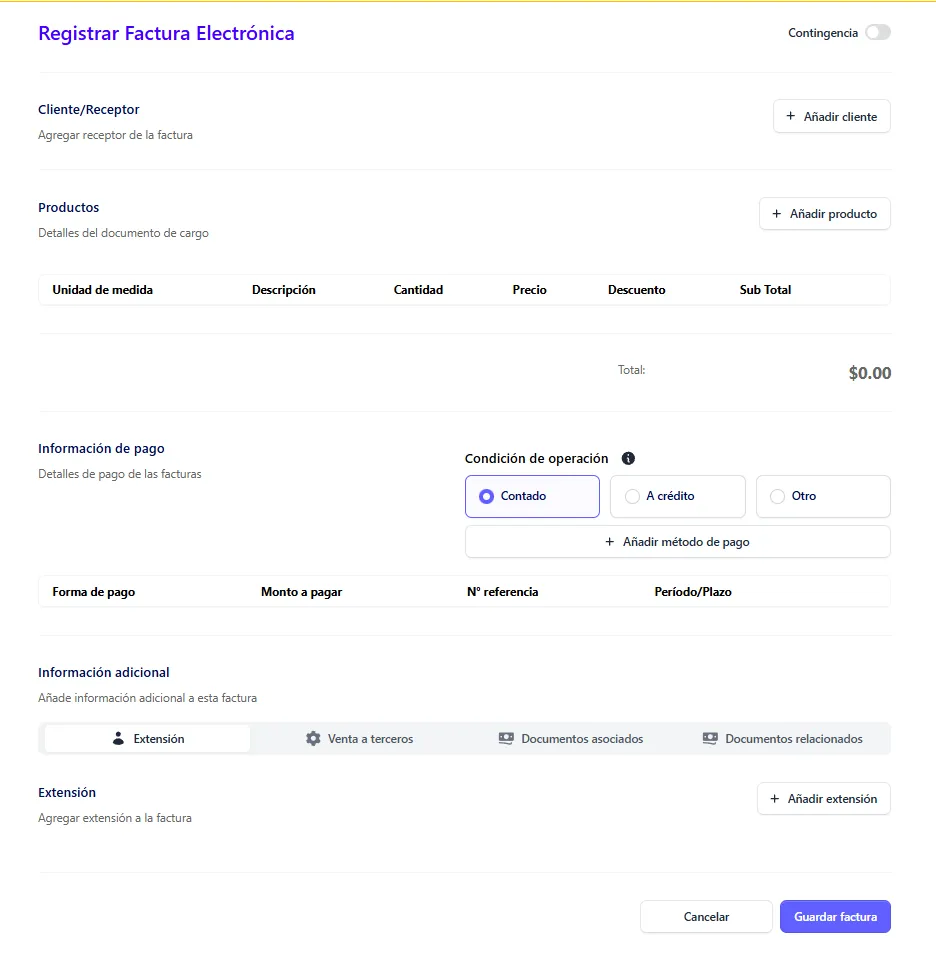936x955 pixels.
Task: Click the icon on Documentos relacionados tab
Action: [x=710, y=738]
